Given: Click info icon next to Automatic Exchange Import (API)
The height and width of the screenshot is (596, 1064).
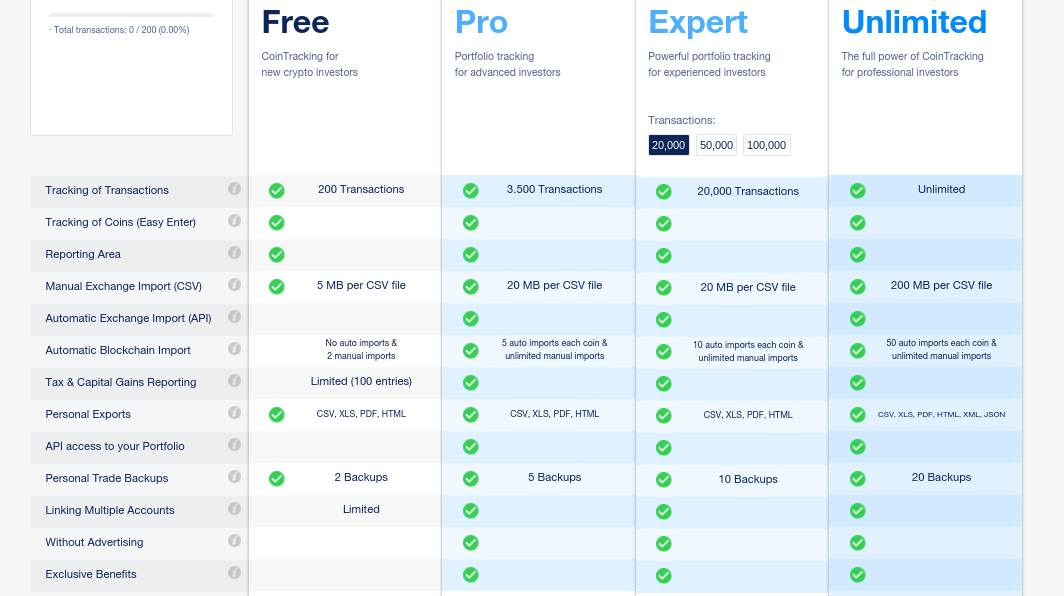Looking at the screenshot, I should [x=234, y=316].
